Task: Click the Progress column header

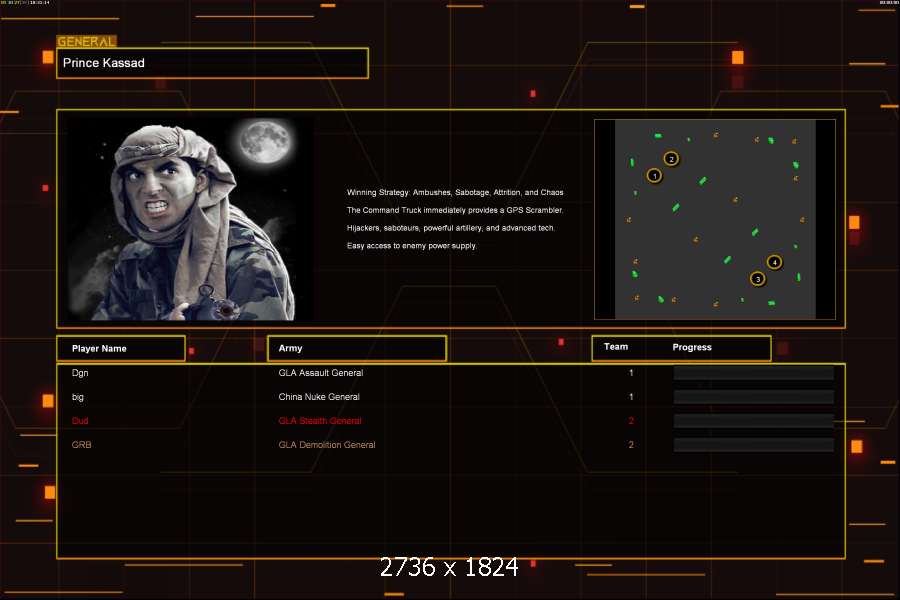Action: 692,347
